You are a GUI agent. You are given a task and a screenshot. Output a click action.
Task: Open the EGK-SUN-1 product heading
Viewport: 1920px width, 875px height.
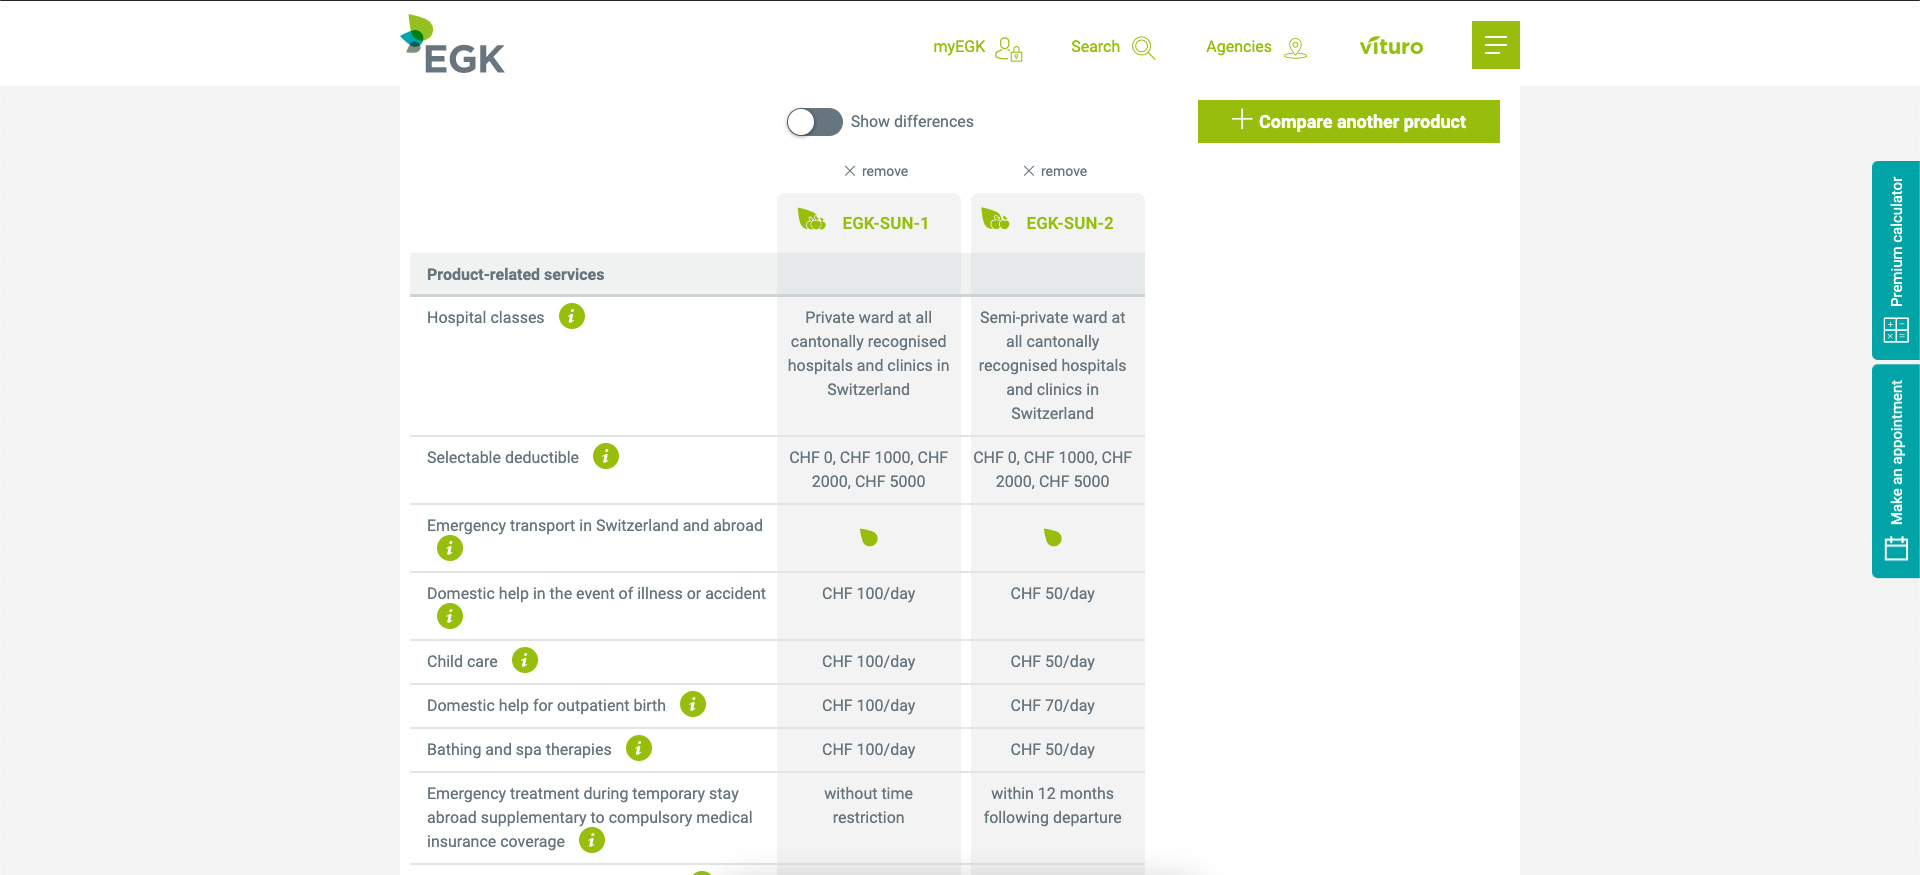pyautogui.click(x=885, y=223)
